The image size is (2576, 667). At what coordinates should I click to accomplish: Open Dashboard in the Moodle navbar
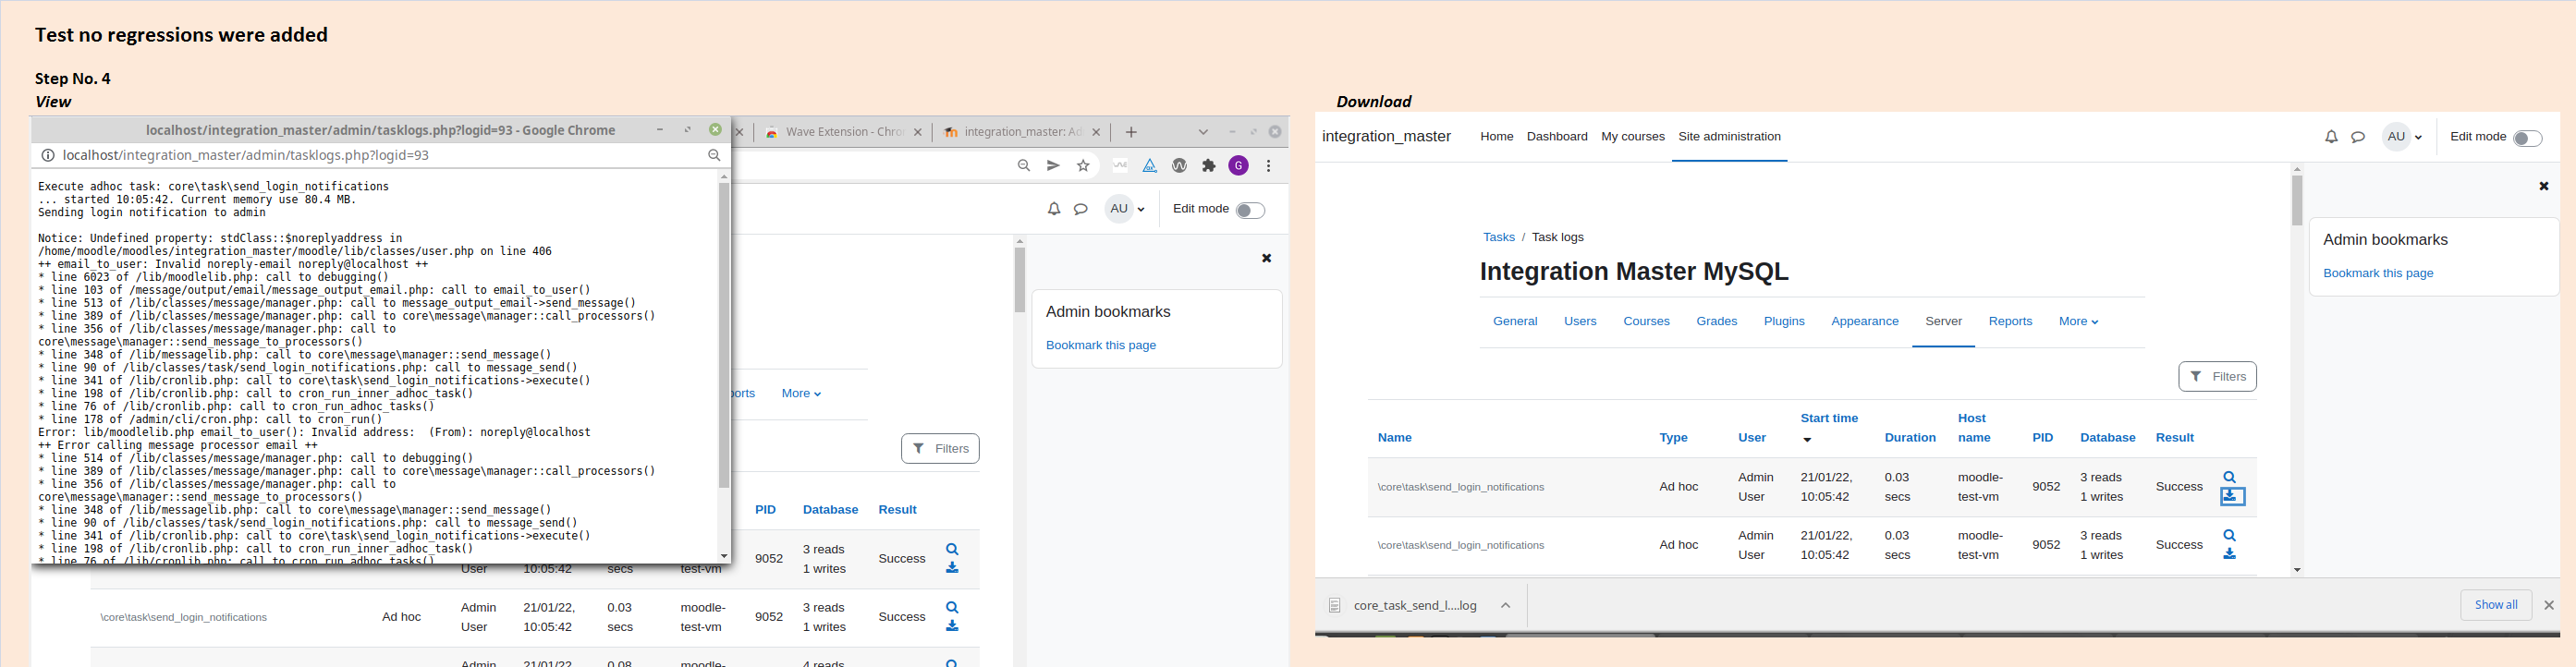pos(1557,137)
